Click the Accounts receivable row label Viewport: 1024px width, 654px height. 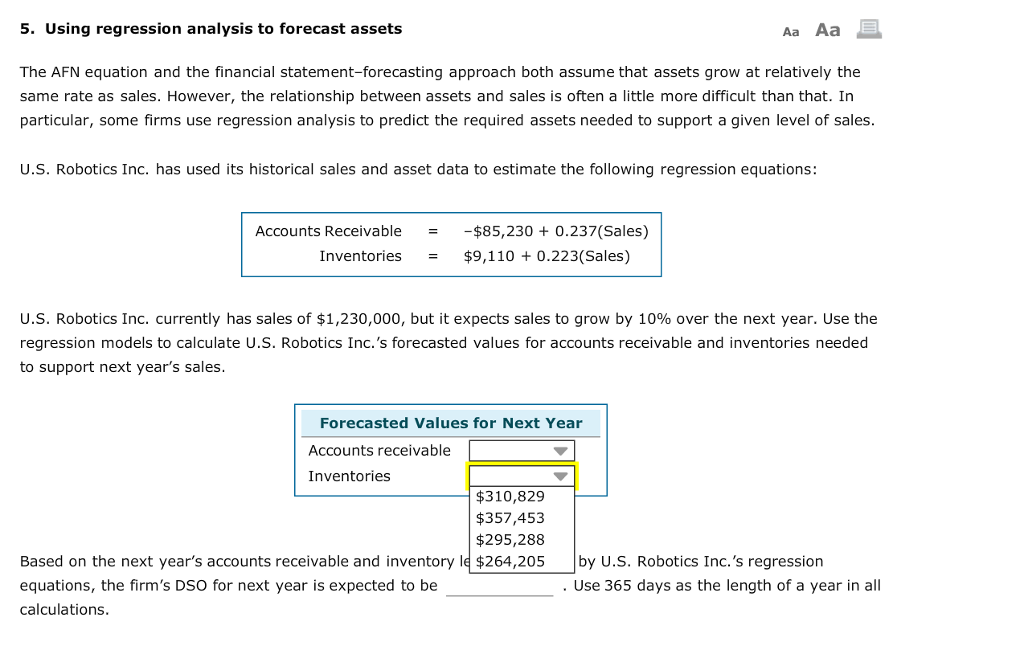tap(379, 450)
